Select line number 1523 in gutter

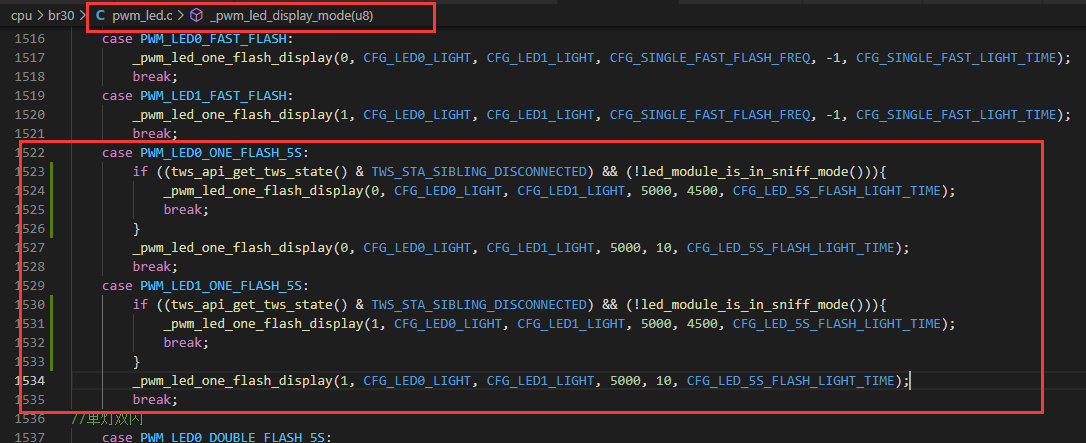pyautogui.click(x=29, y=172)
